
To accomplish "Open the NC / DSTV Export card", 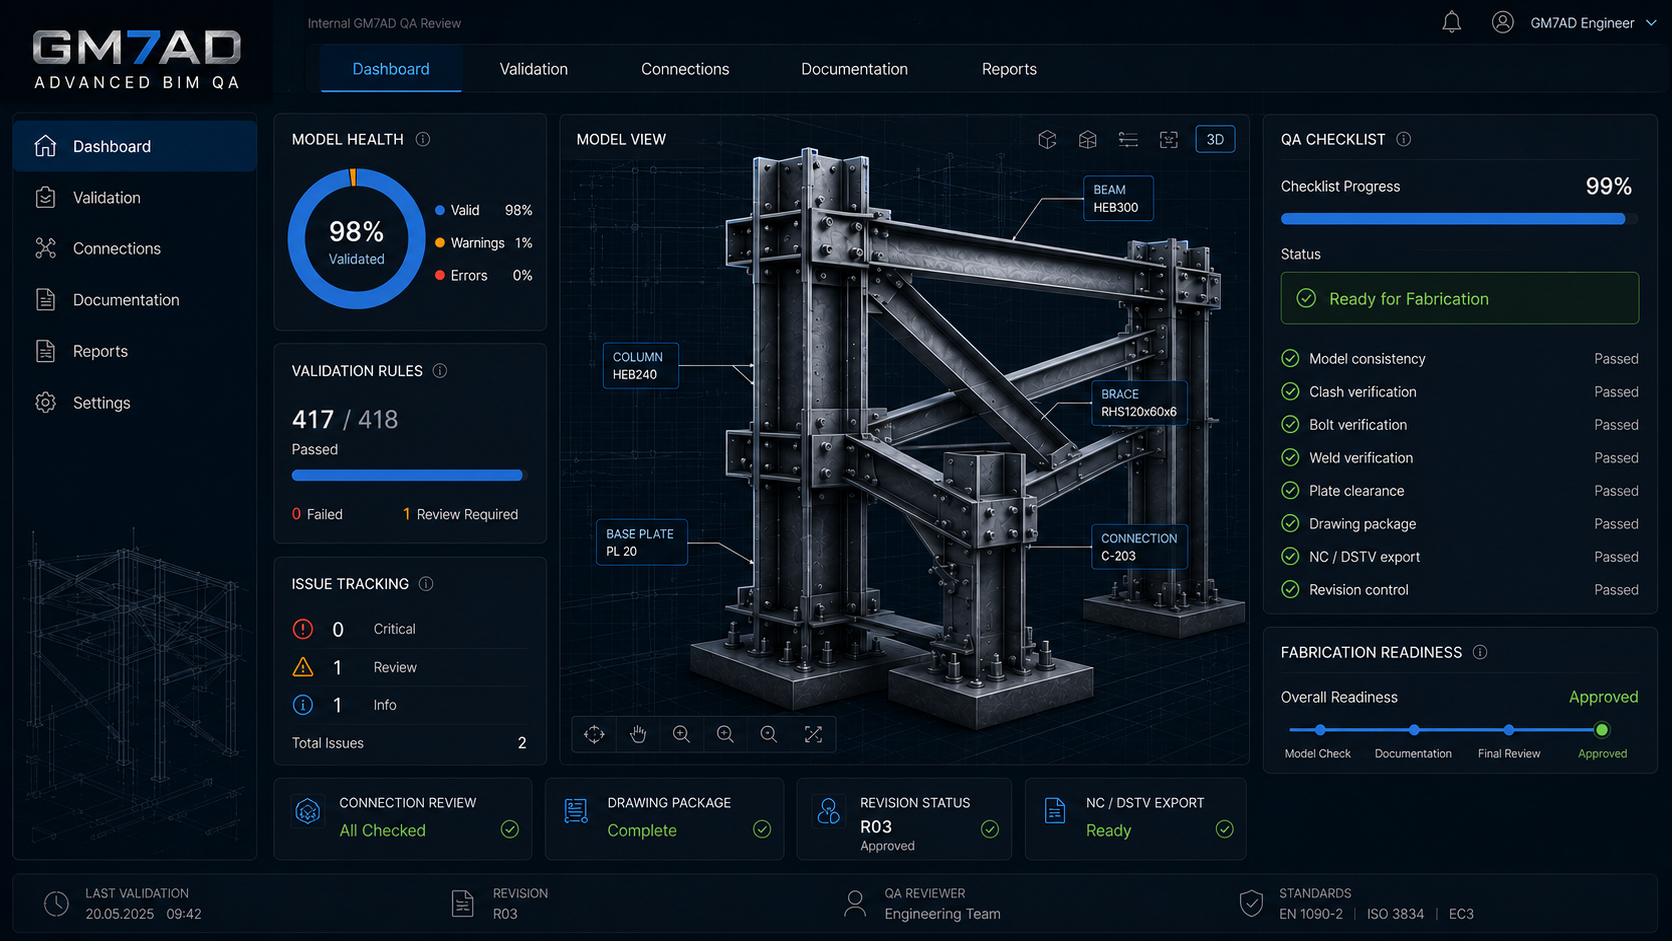I will [x=1135, y=819].
